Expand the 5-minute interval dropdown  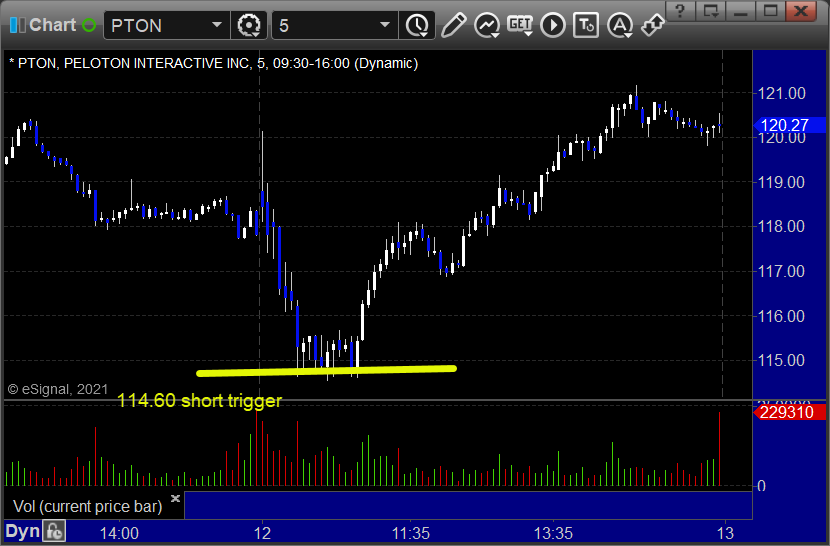pyautogui.click(x=385, y=25)
